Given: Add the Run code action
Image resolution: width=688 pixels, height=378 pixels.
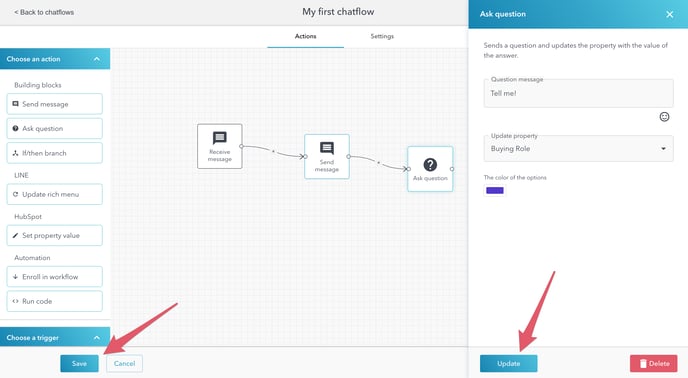Looking at the screenshot, I should point(55,301).
